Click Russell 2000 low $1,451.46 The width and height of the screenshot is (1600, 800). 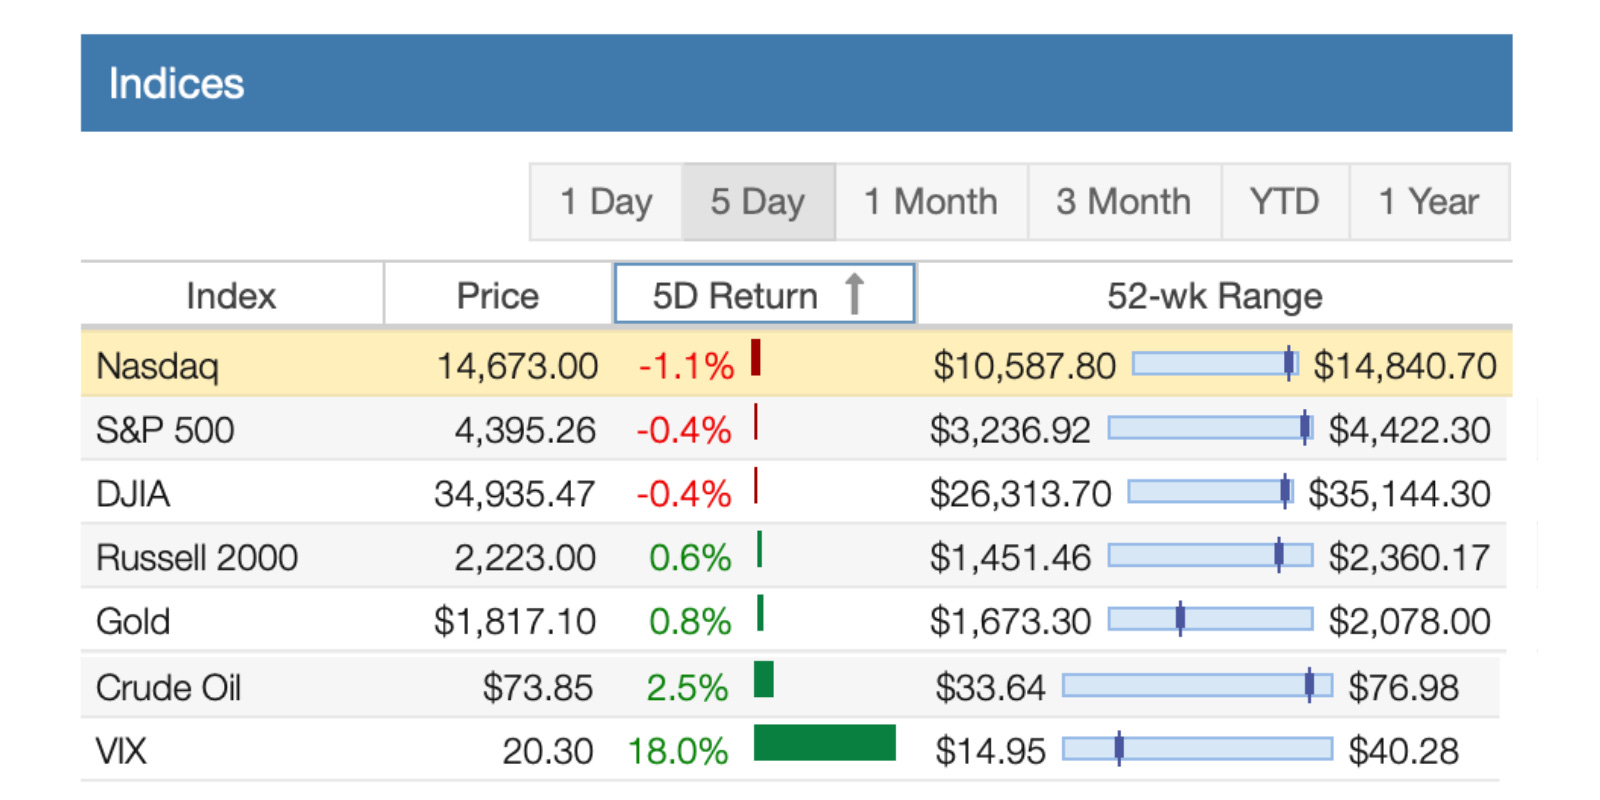point(1010,557)
